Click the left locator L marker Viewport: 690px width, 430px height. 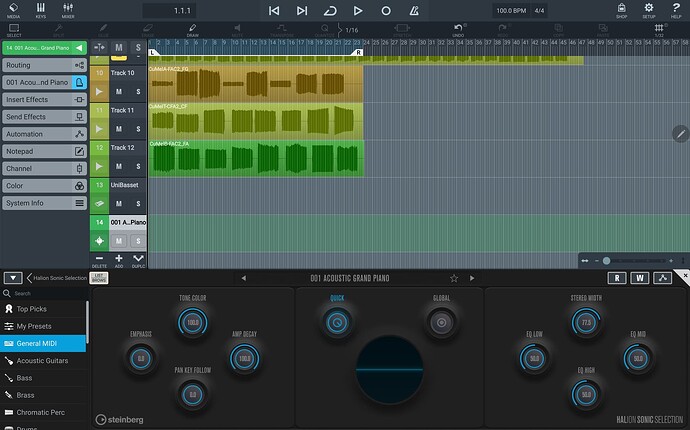click(153, 52)
